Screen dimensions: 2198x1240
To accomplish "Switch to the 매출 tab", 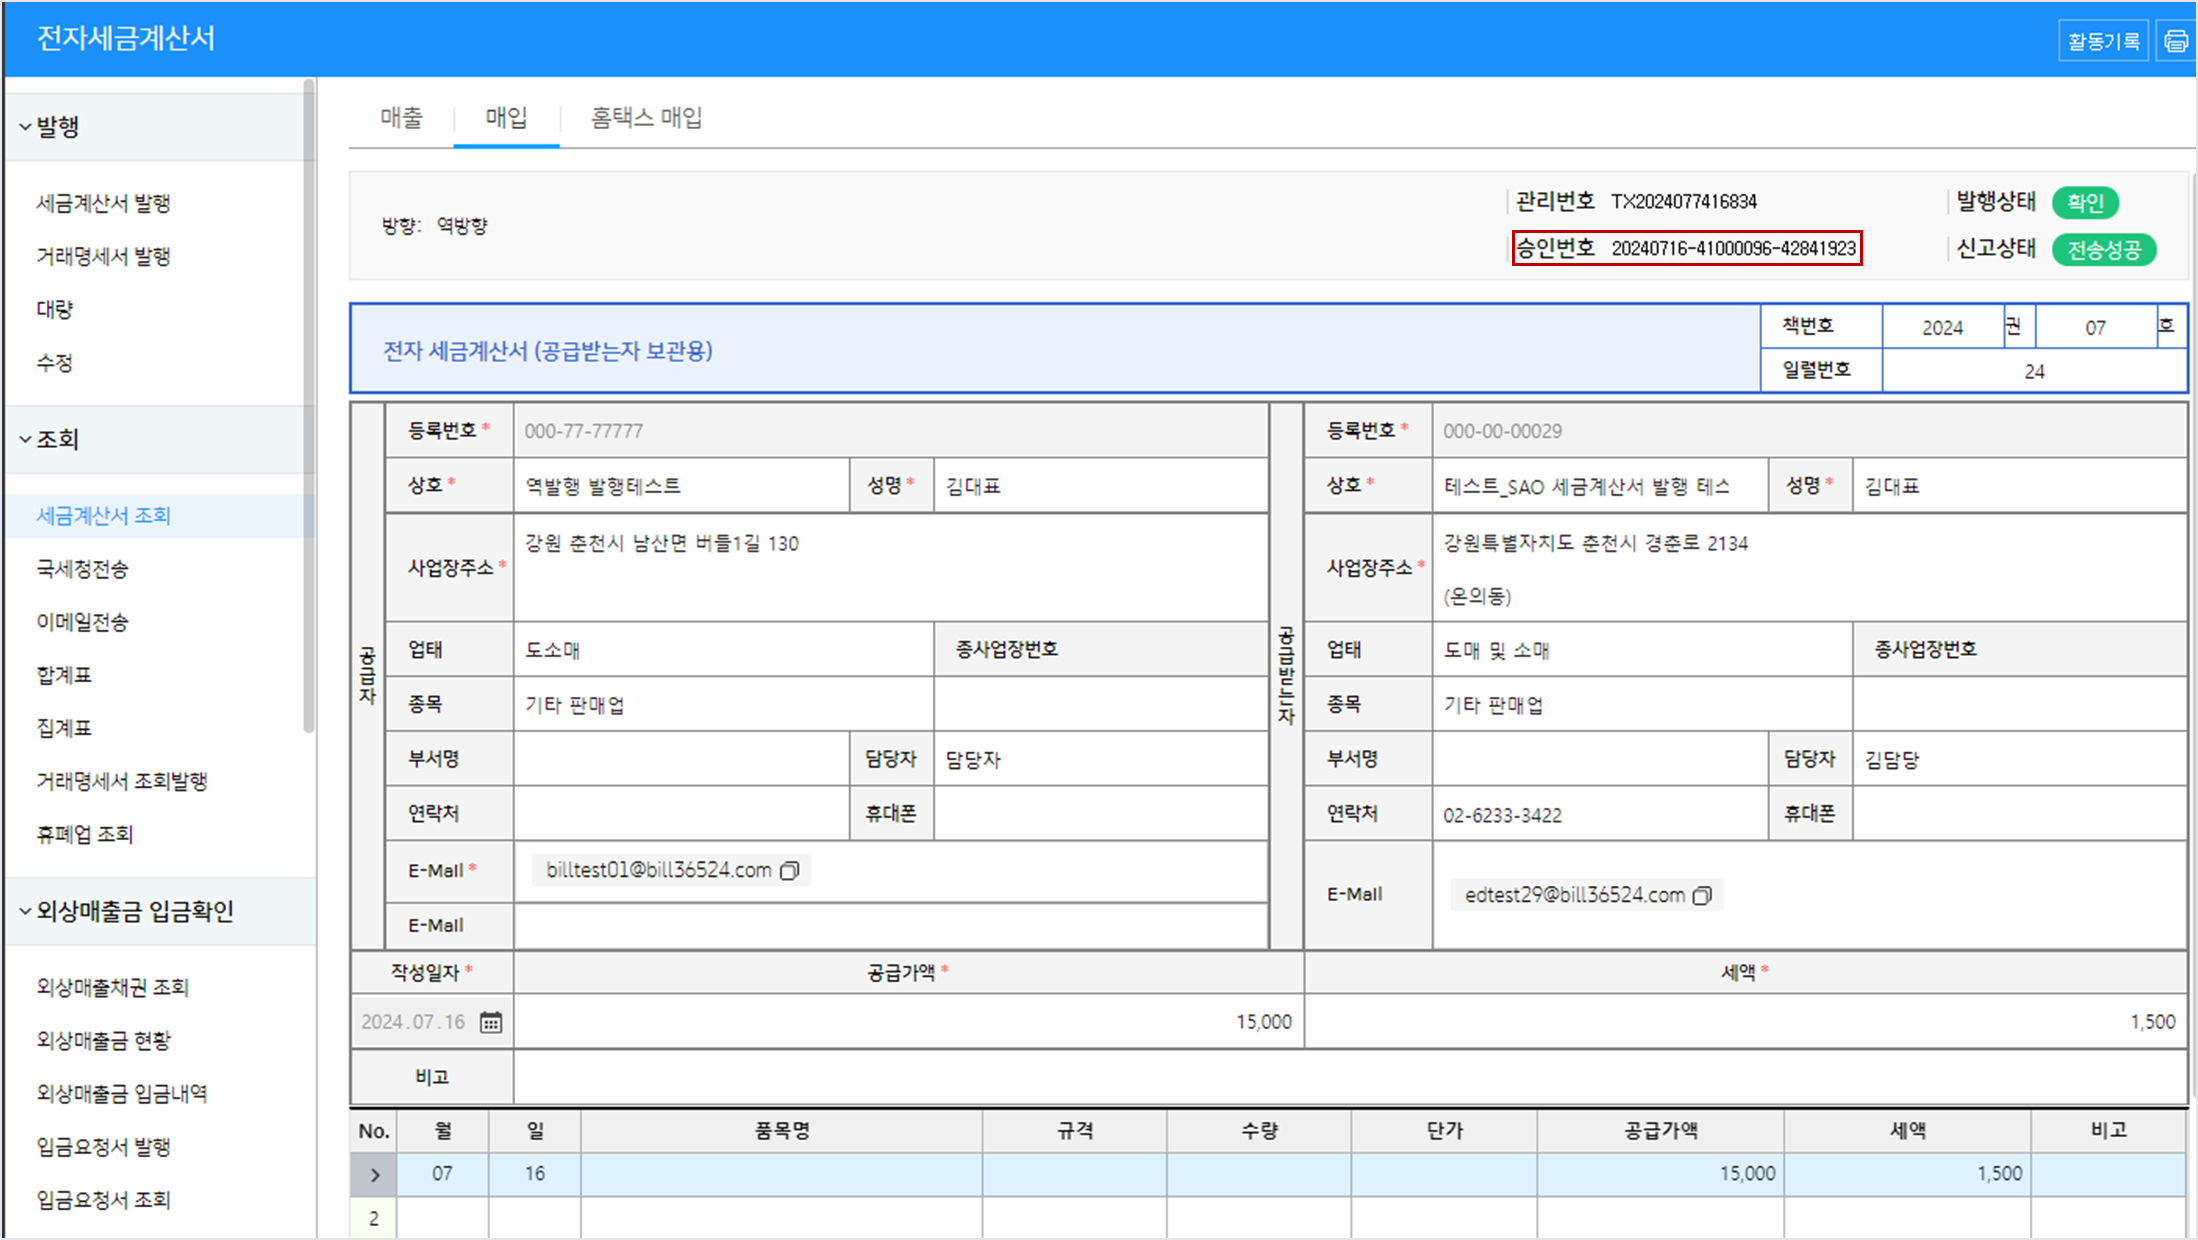I will pyautogui.click(x=401, y=118).
